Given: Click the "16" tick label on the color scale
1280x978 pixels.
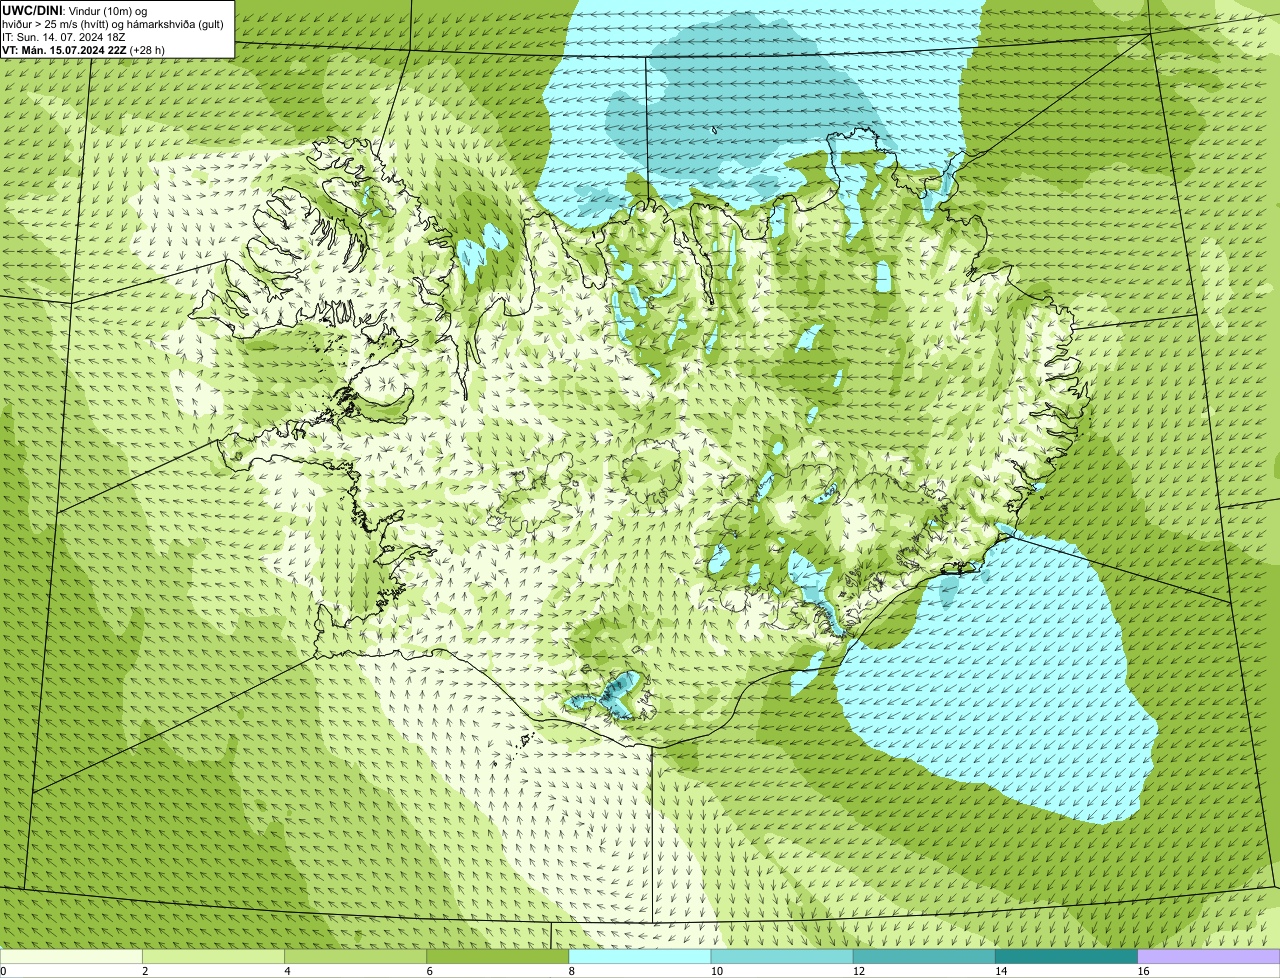Looking at the screenshot, I should coord(1144,971).
